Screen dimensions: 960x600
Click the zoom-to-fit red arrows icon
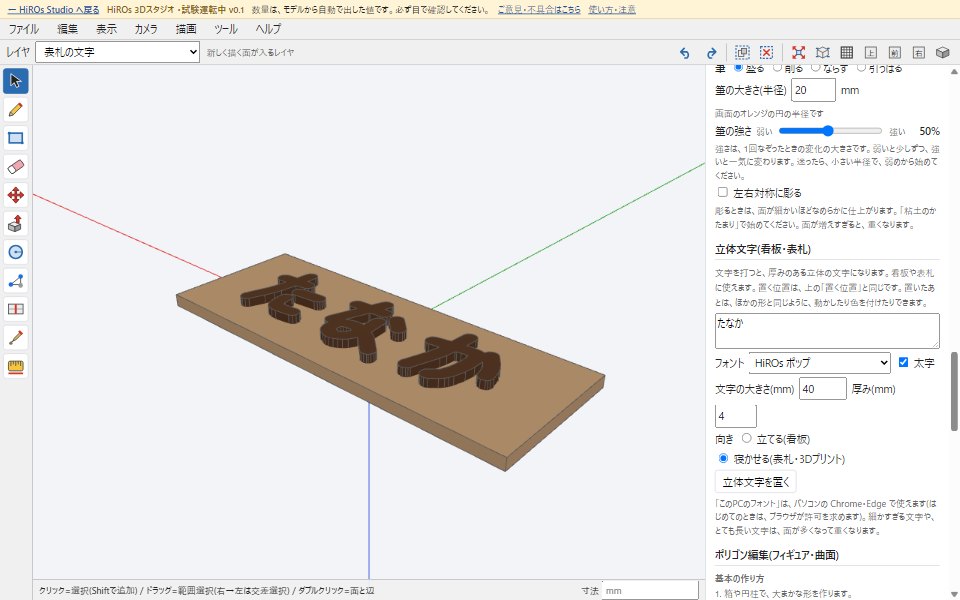(x=798, y=53)
